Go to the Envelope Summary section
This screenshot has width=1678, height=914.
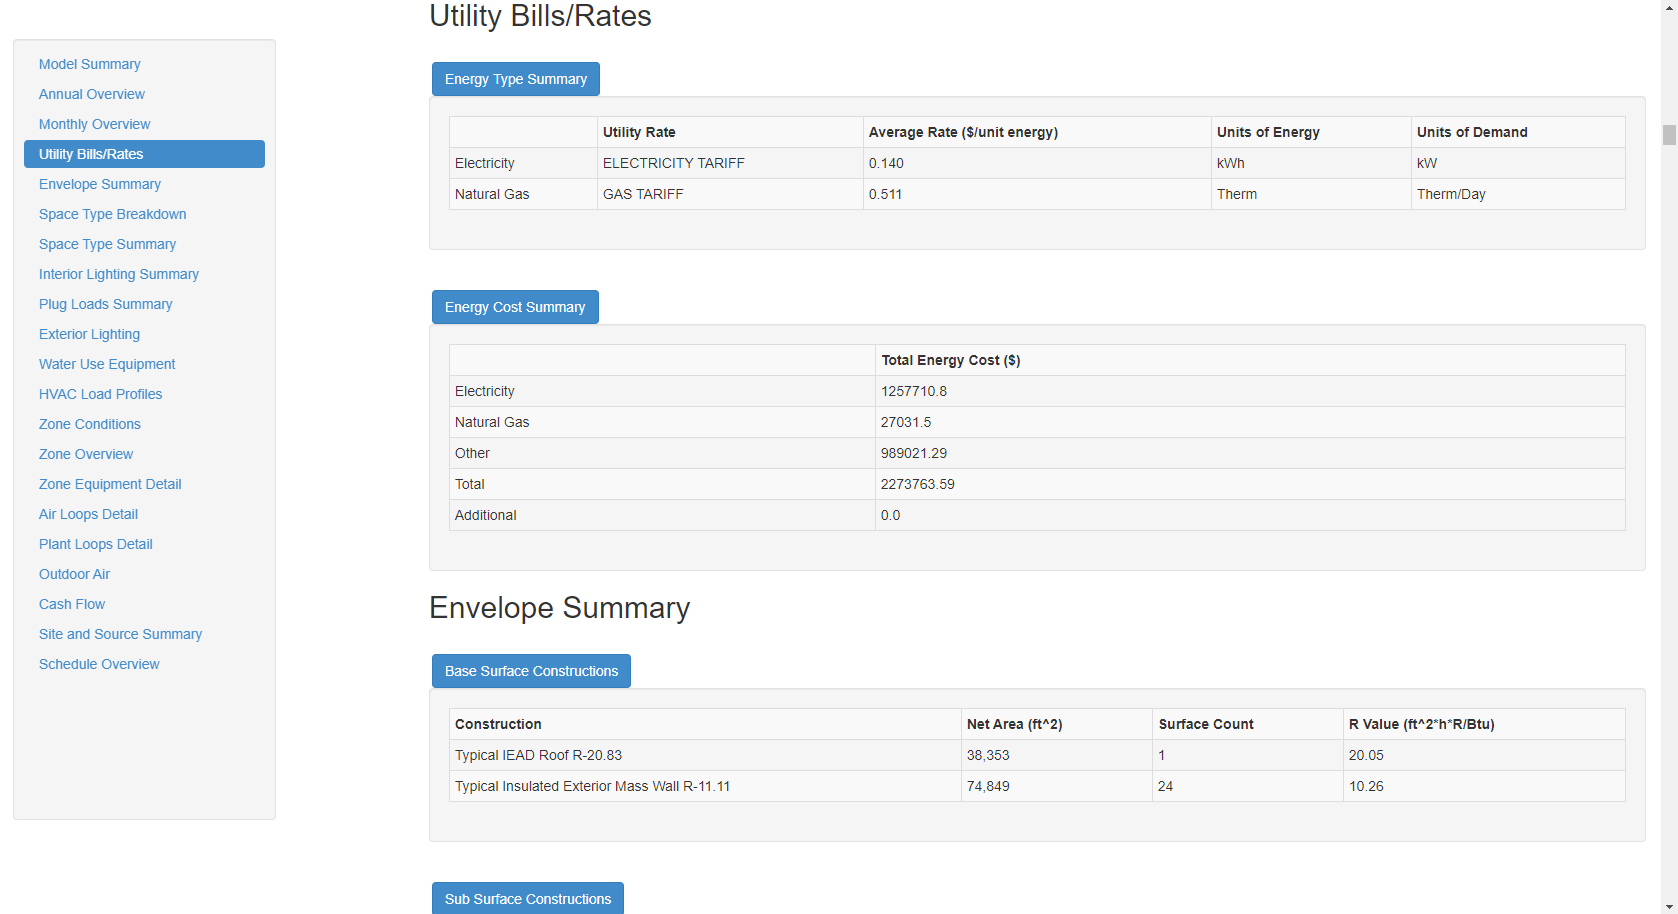pyautogui.click(x=99, y=183)
